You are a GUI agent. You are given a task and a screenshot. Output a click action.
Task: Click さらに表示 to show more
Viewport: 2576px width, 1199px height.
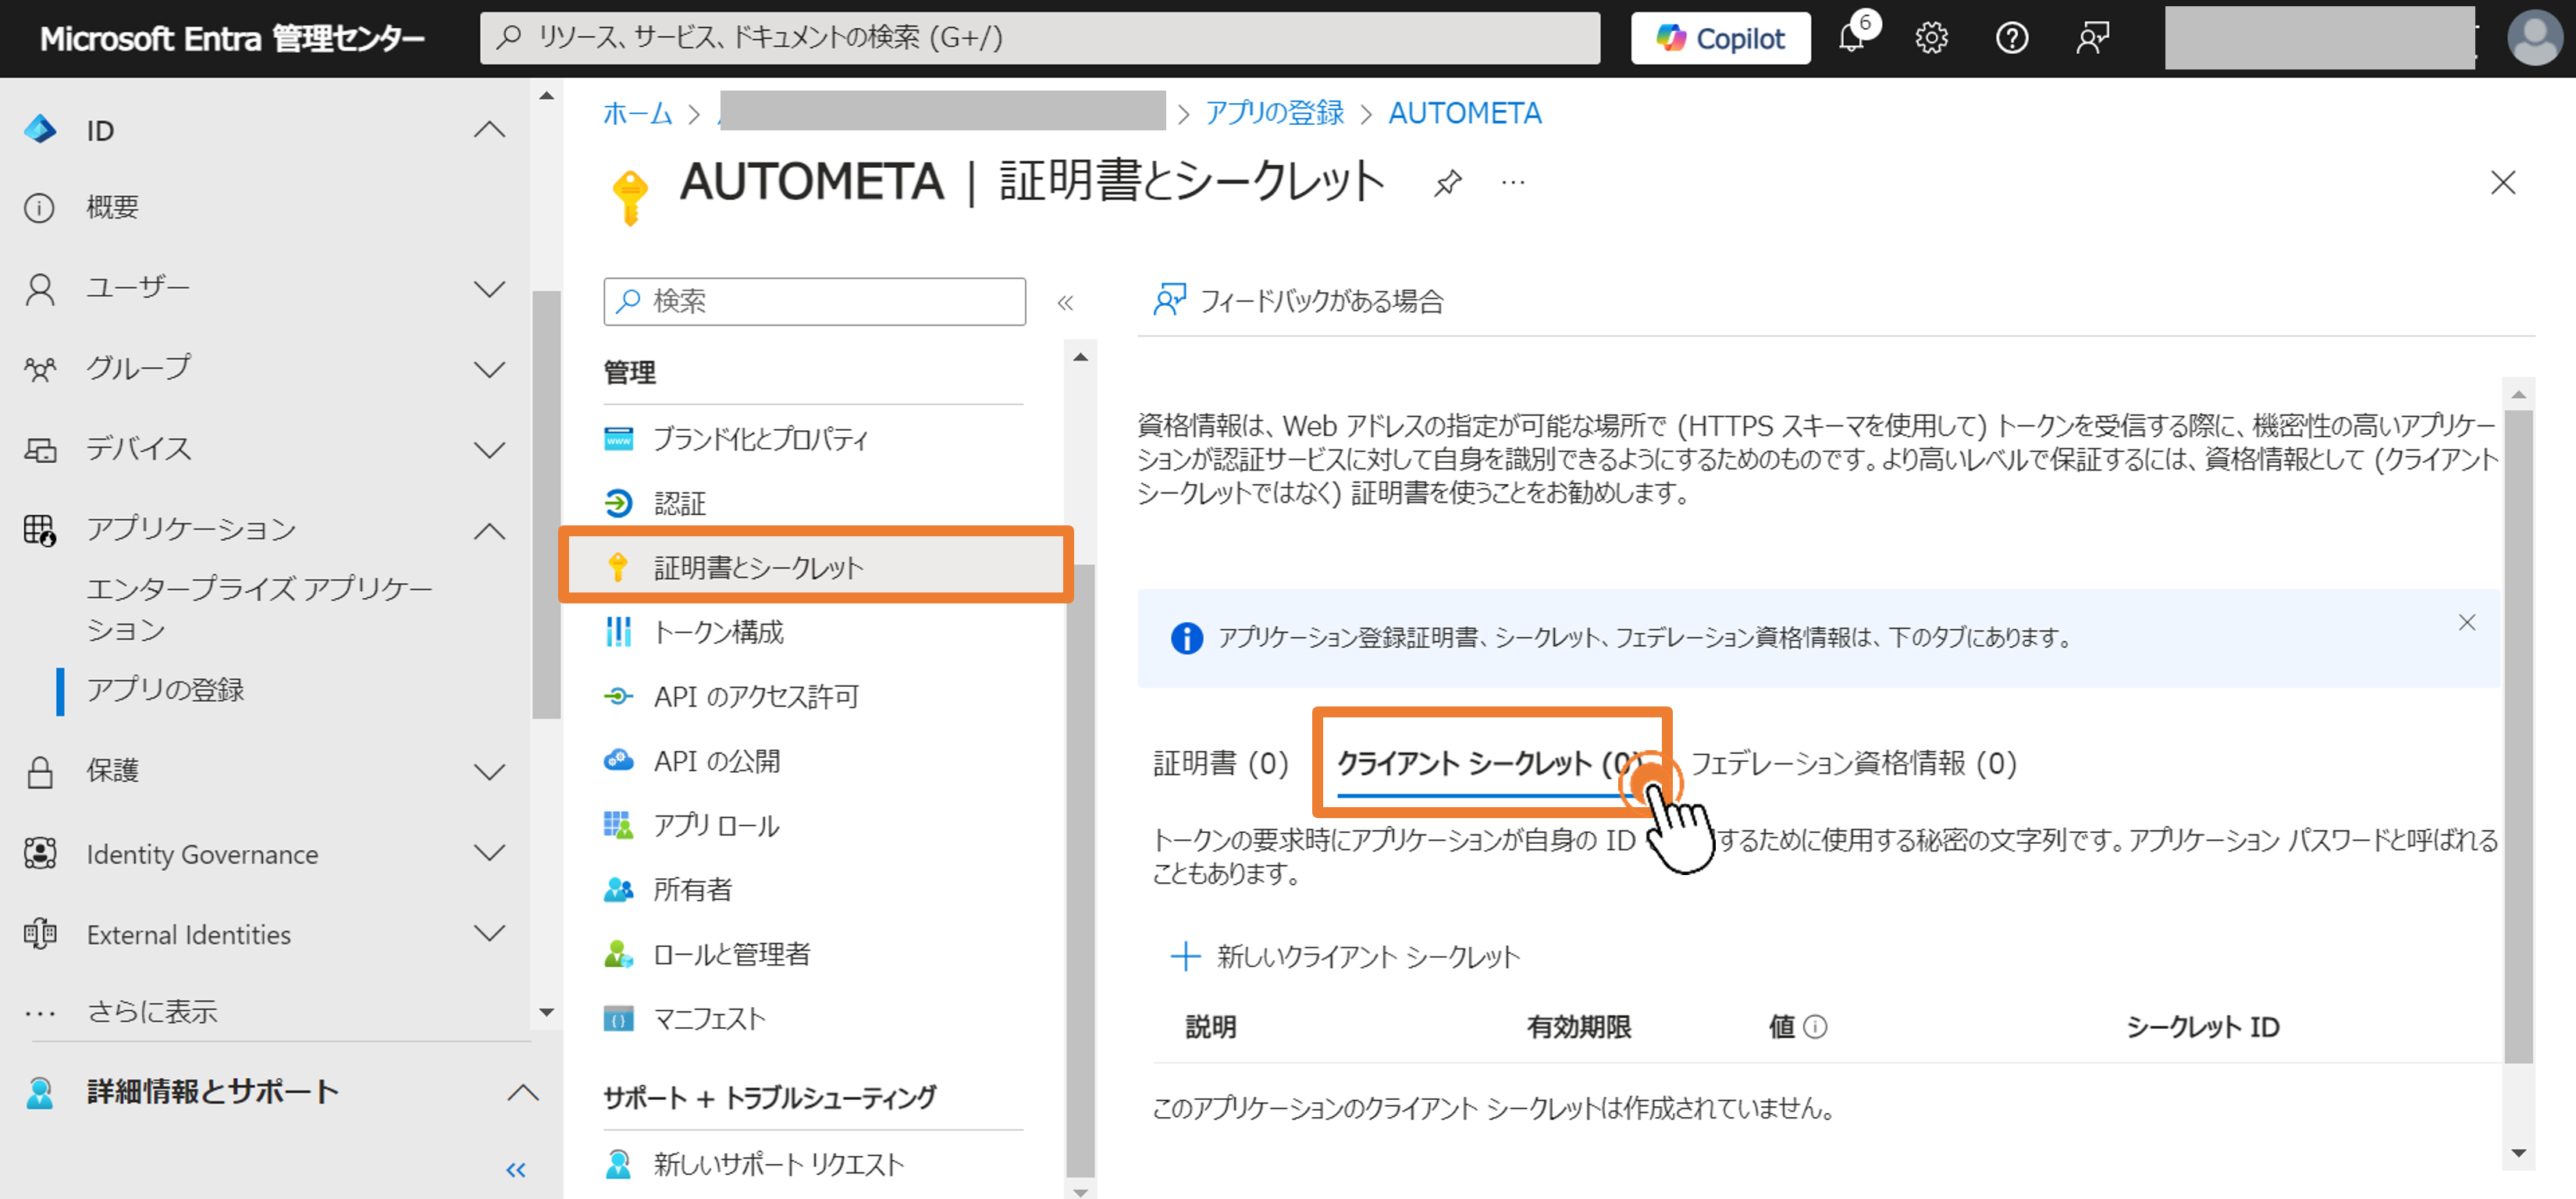tap(152, 1012)
